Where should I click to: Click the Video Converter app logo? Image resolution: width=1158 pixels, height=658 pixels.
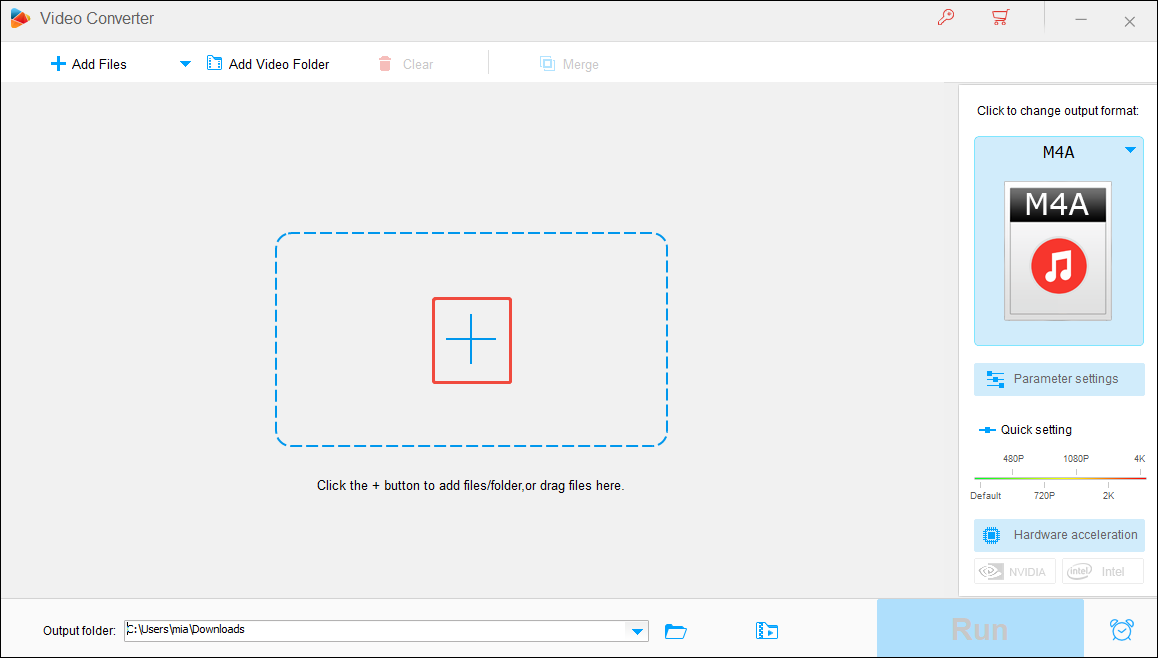tap(19, 17)
